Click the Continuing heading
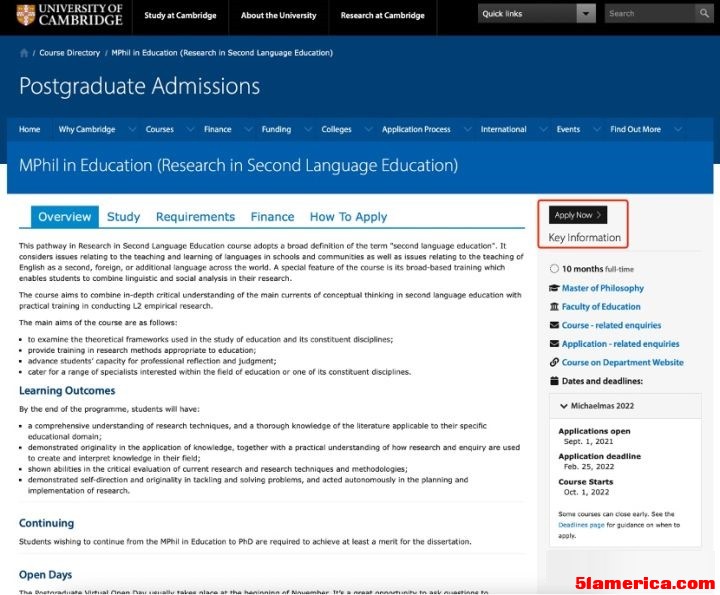Image resolution: width=720 pixels, height=595 pixels. coord(46,523)
